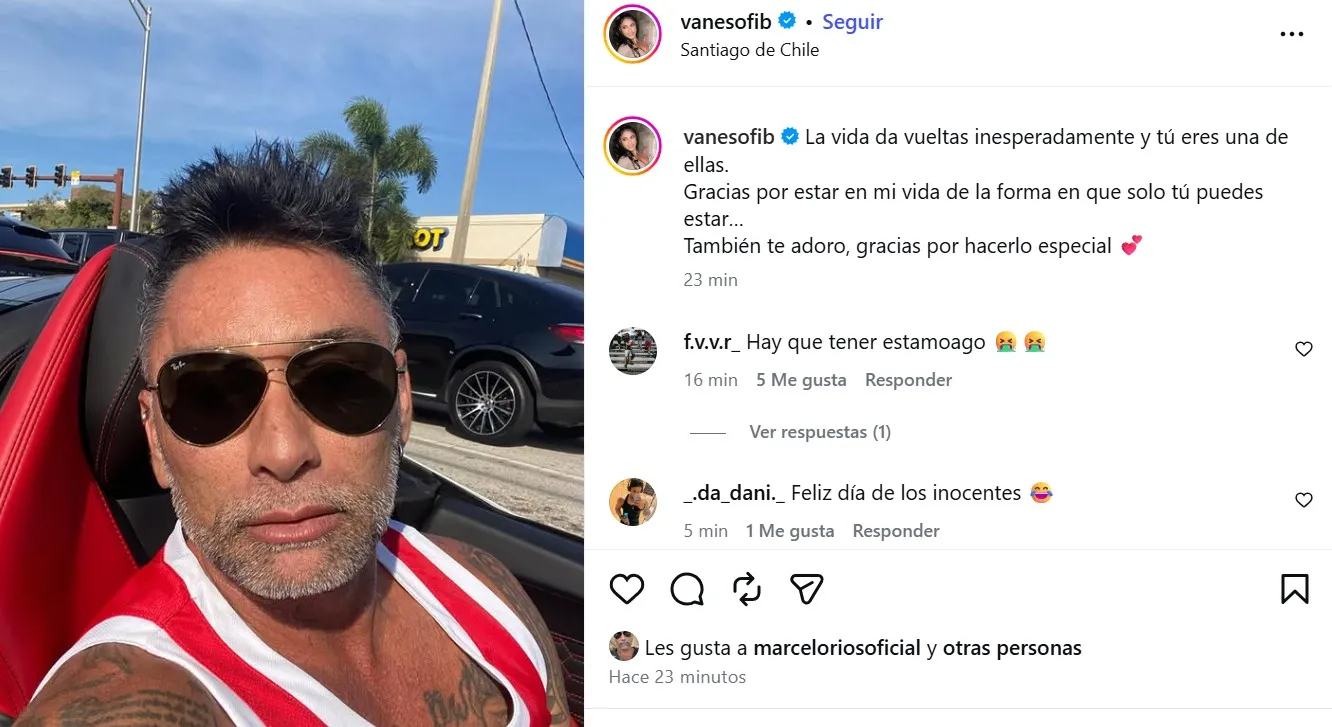Open Santiago de Chile location link
Screen dimensions: 1332x727
click(x=750, y=50)
